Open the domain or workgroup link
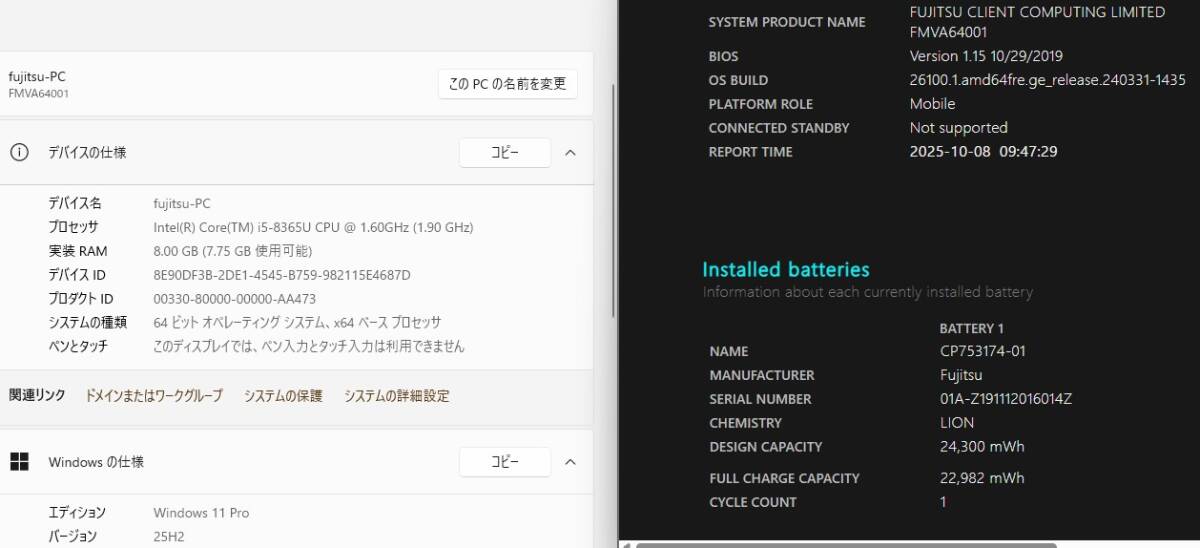 [x=154, y=396]
